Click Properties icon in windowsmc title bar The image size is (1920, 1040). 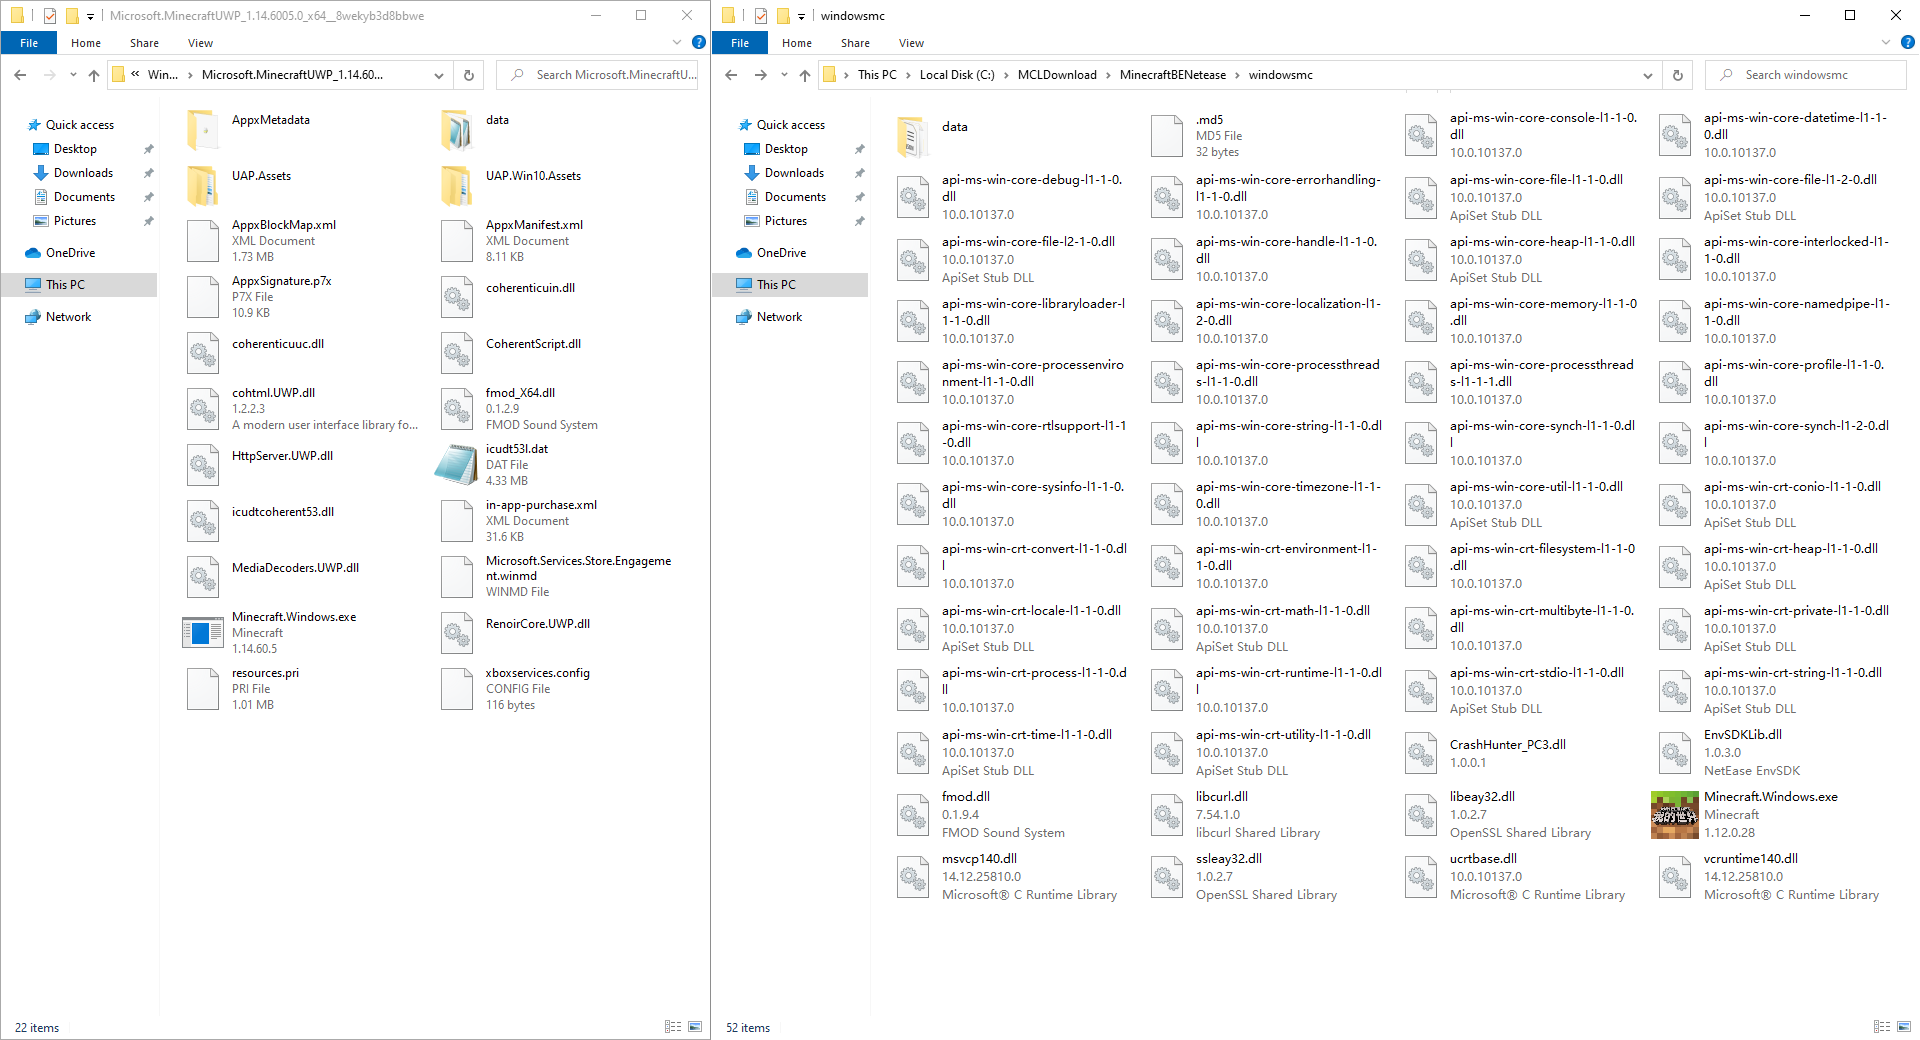point(761,16)
